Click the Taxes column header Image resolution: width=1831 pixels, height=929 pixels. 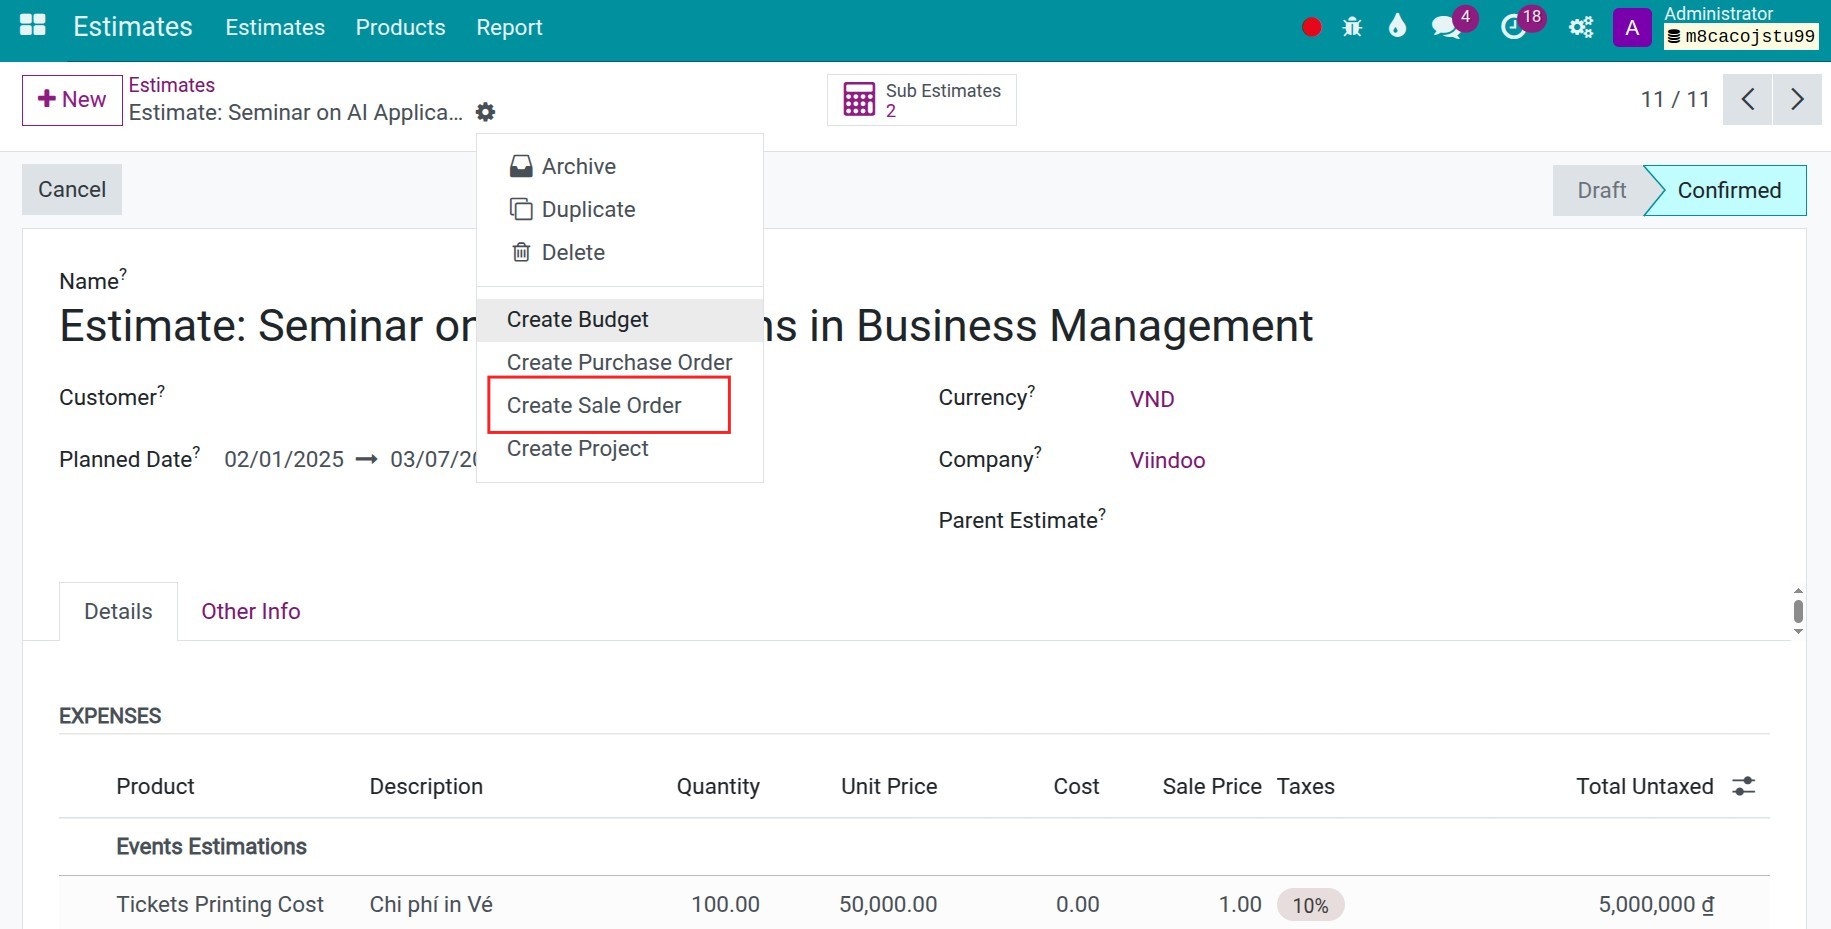point(1306,786)
